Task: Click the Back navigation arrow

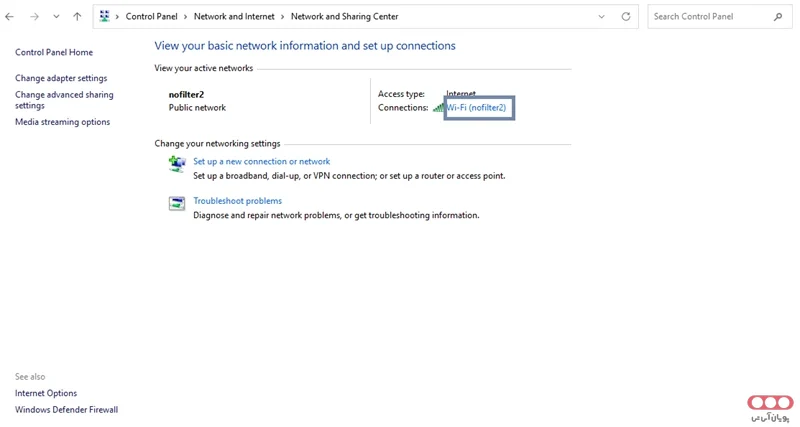Action: [10, 17]
